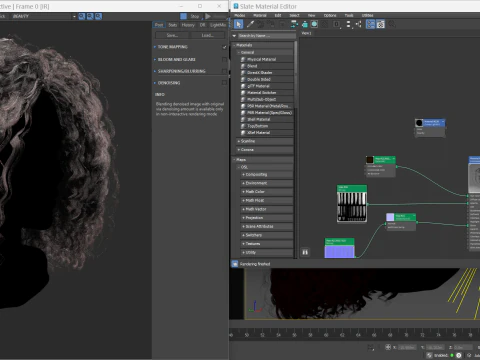
Task: Switch to the History tab
Action: 188,25
